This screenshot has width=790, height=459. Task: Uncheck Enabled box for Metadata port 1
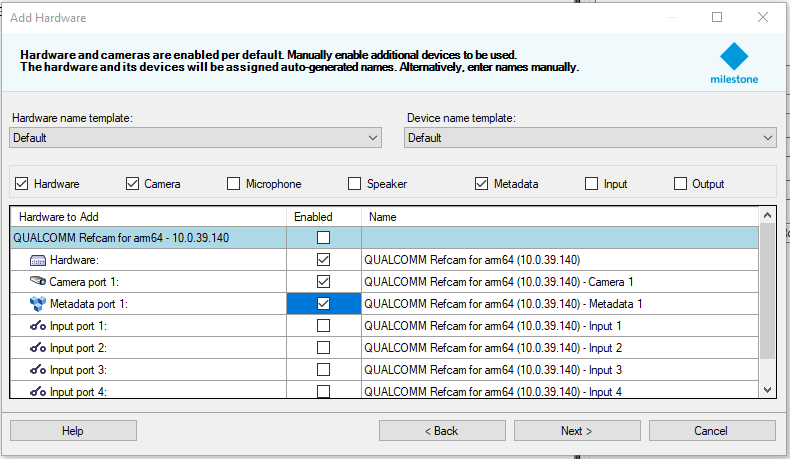pos(323,303)
